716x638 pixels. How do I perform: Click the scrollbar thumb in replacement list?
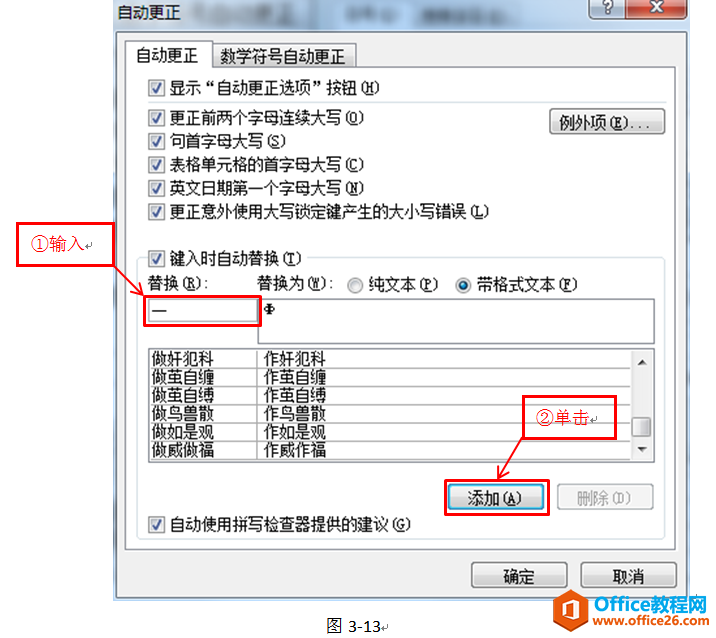642,427
